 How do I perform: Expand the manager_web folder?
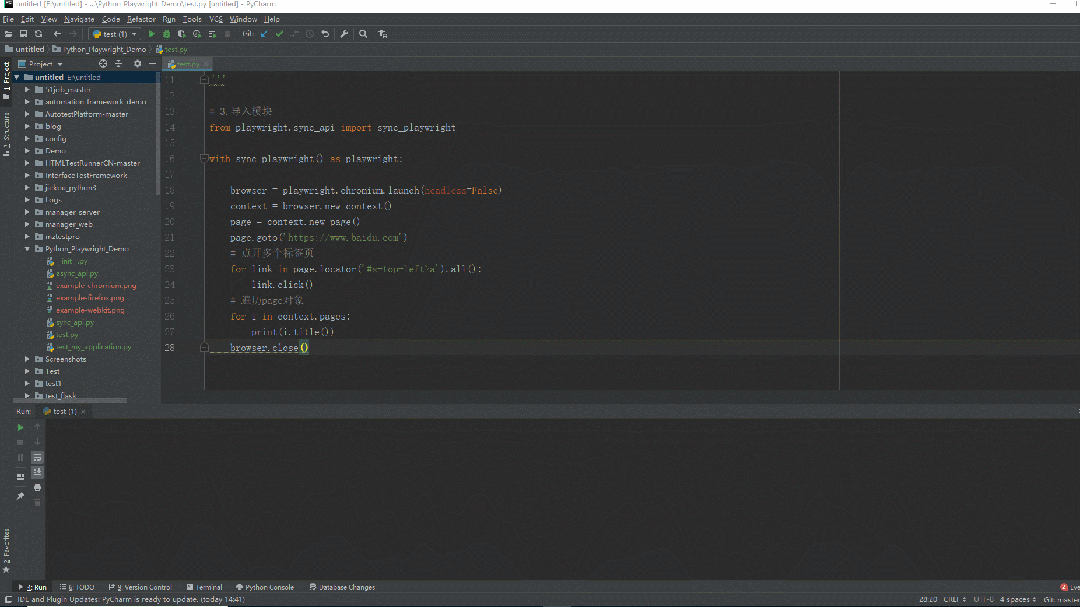click(28, 225)
